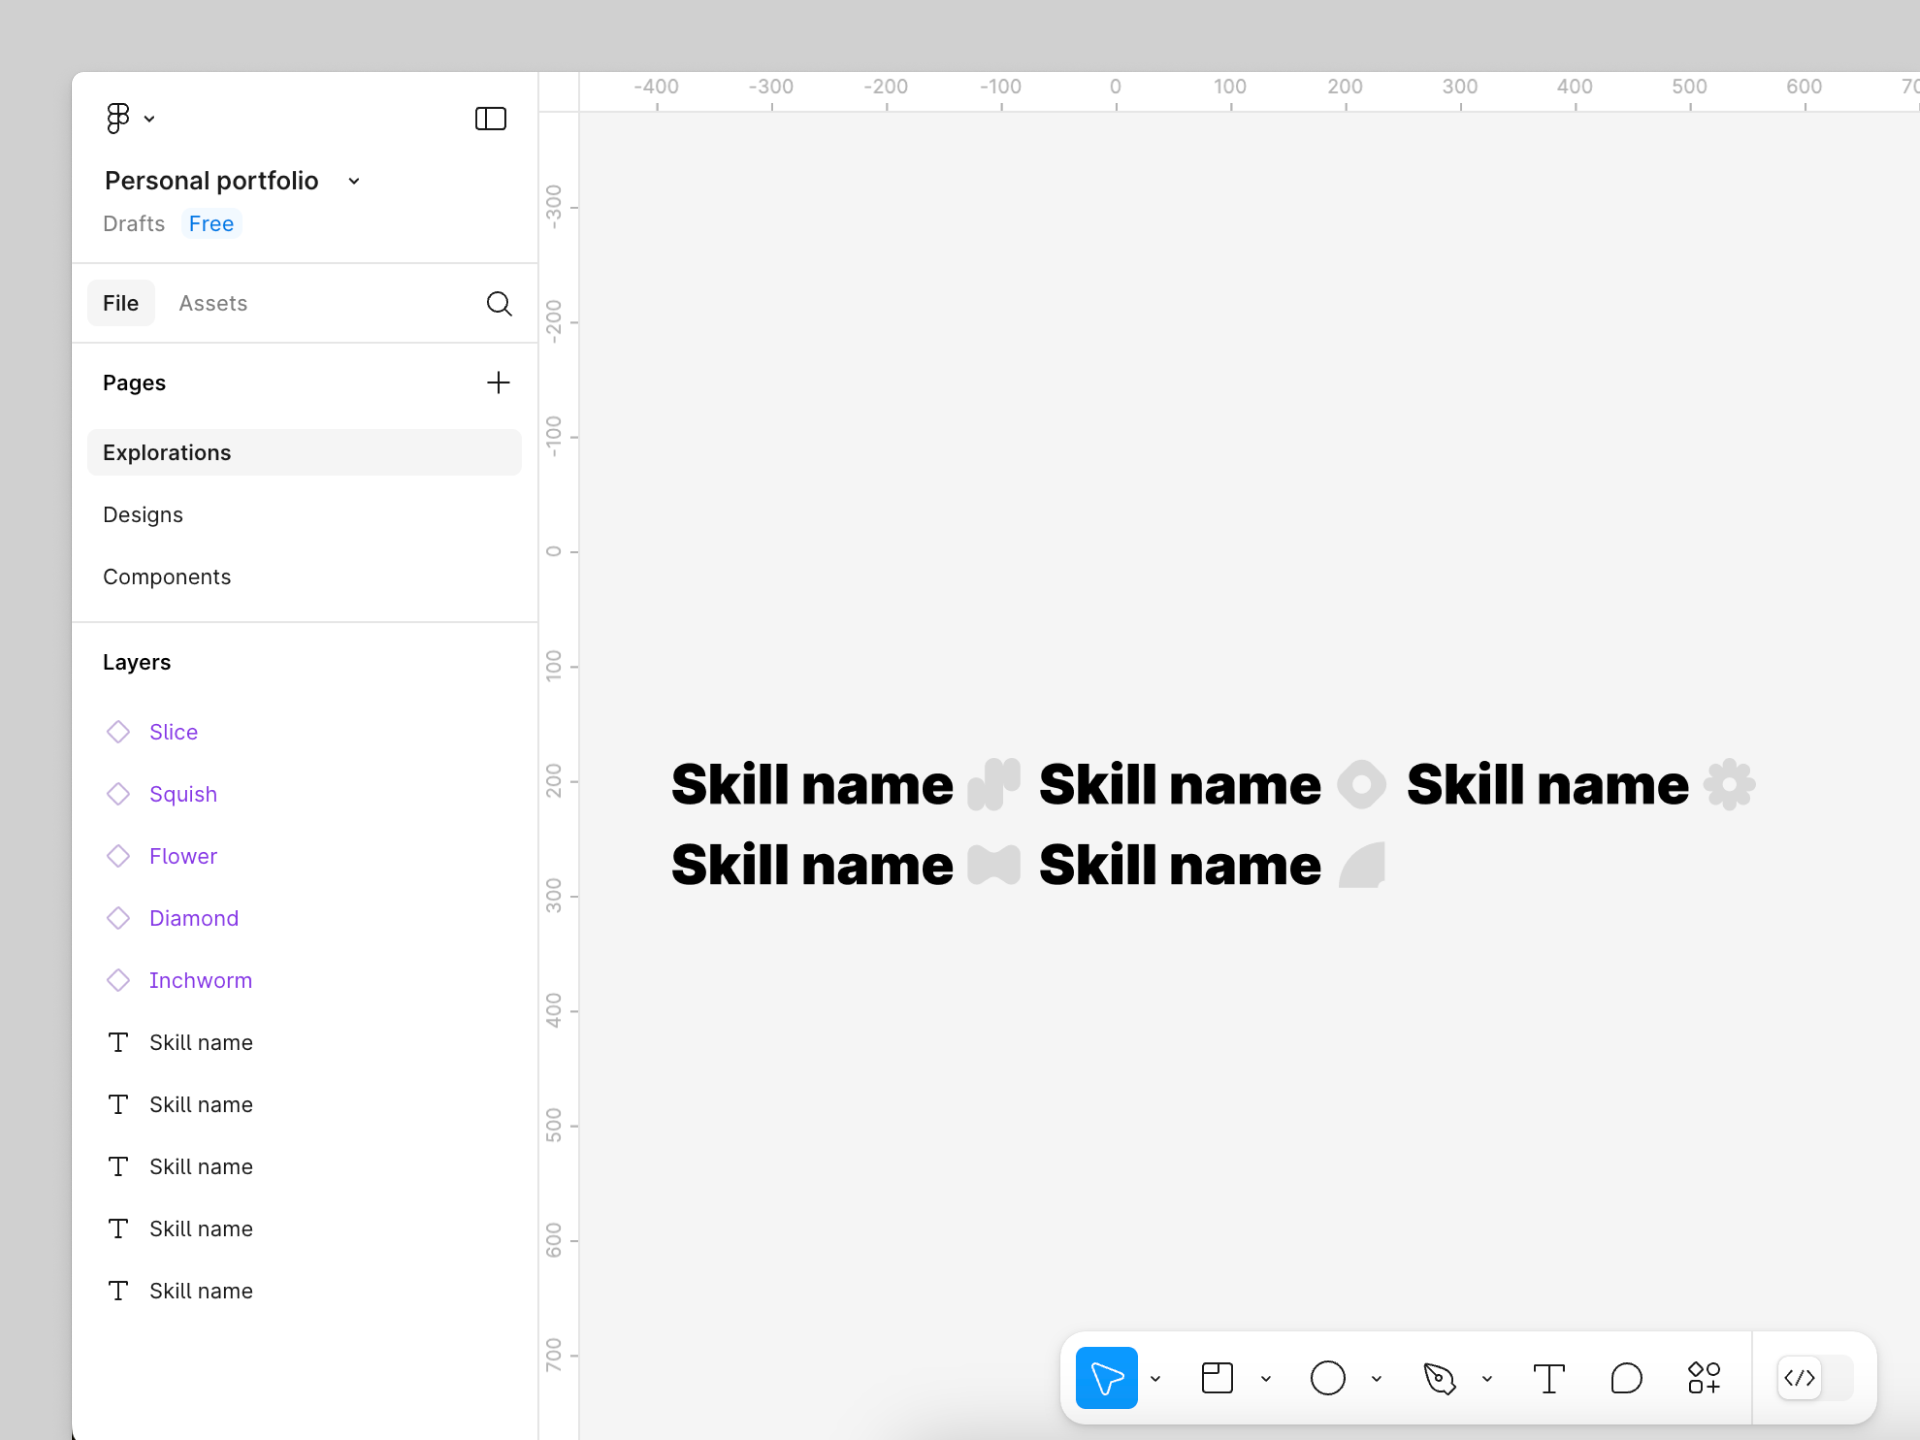The height and width of the screenshot is (1440, 1920).
Task: Click the search icon in the sidebar
Action: [x=499, y=303]
